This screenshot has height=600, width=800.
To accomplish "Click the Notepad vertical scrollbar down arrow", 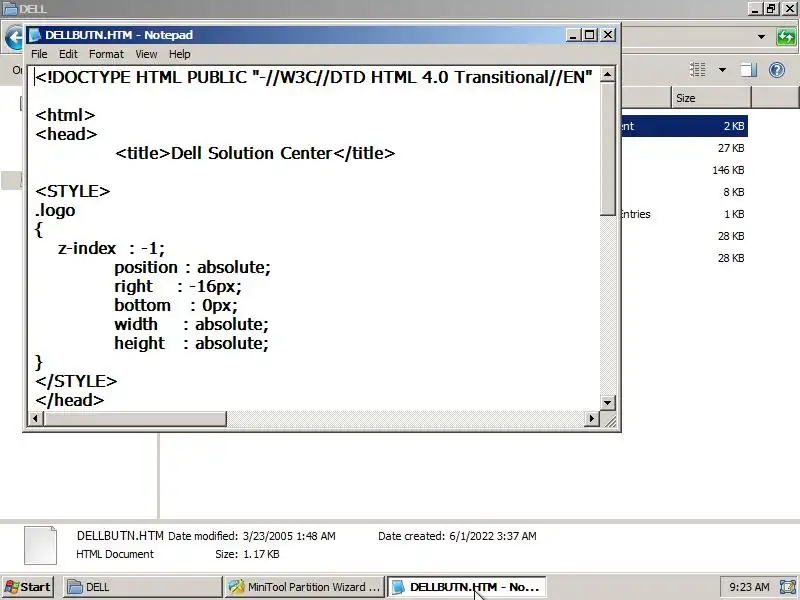I will 607,402.
